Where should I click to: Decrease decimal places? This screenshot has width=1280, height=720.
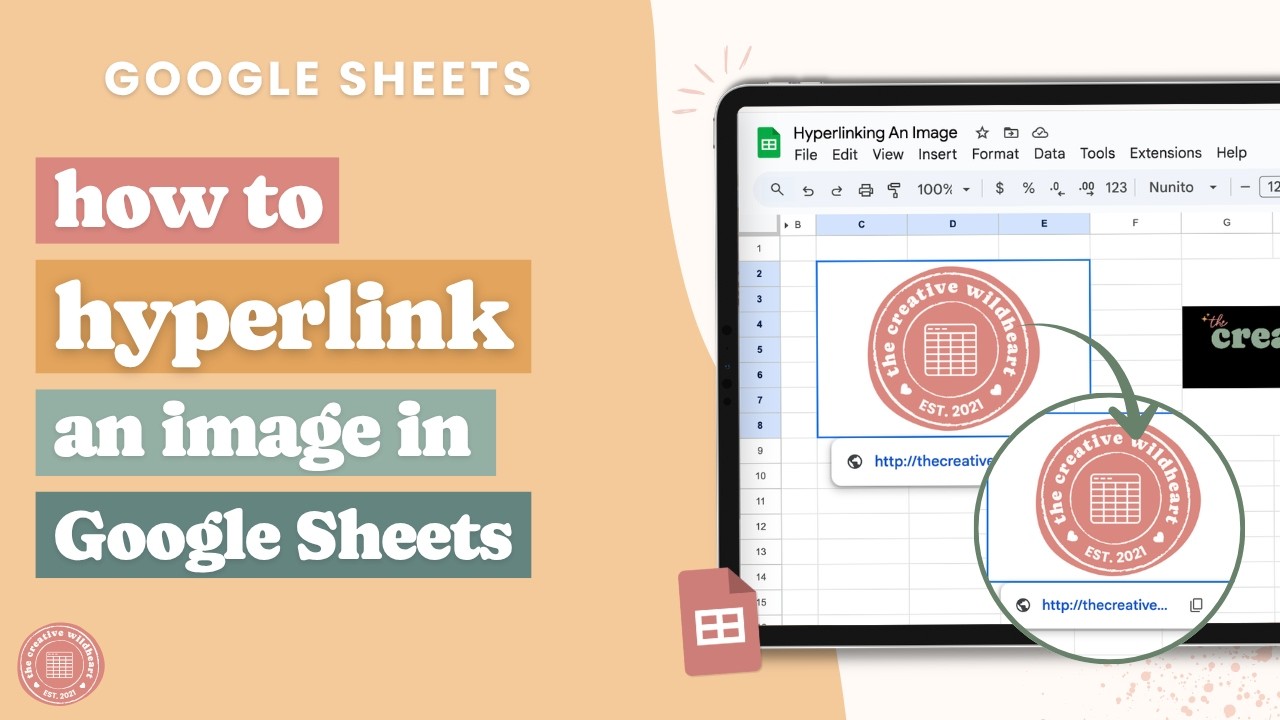tap(1057, 188)
